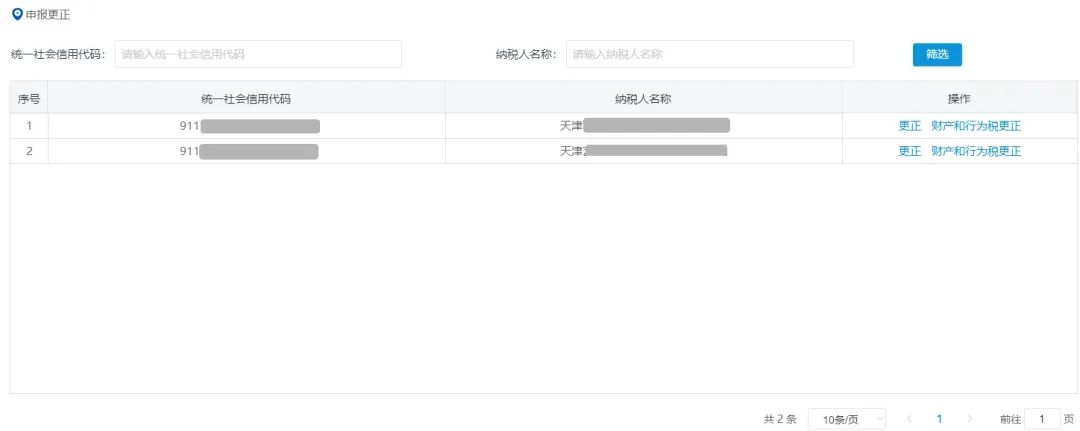Open the 10条/页 page size dropdown

[847, 419]
